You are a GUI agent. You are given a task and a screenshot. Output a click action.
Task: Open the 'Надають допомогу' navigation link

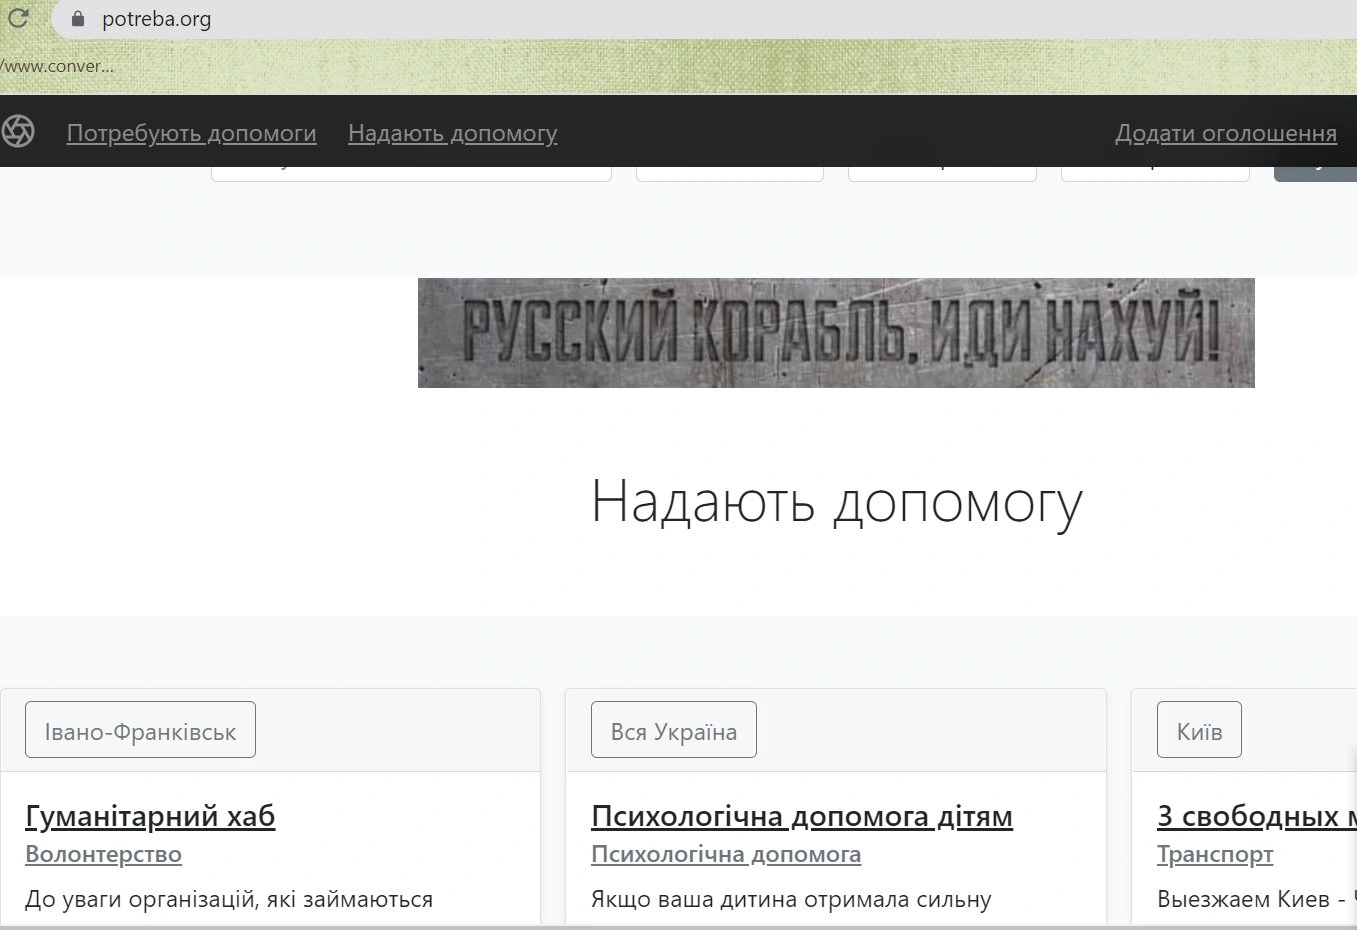453,133
